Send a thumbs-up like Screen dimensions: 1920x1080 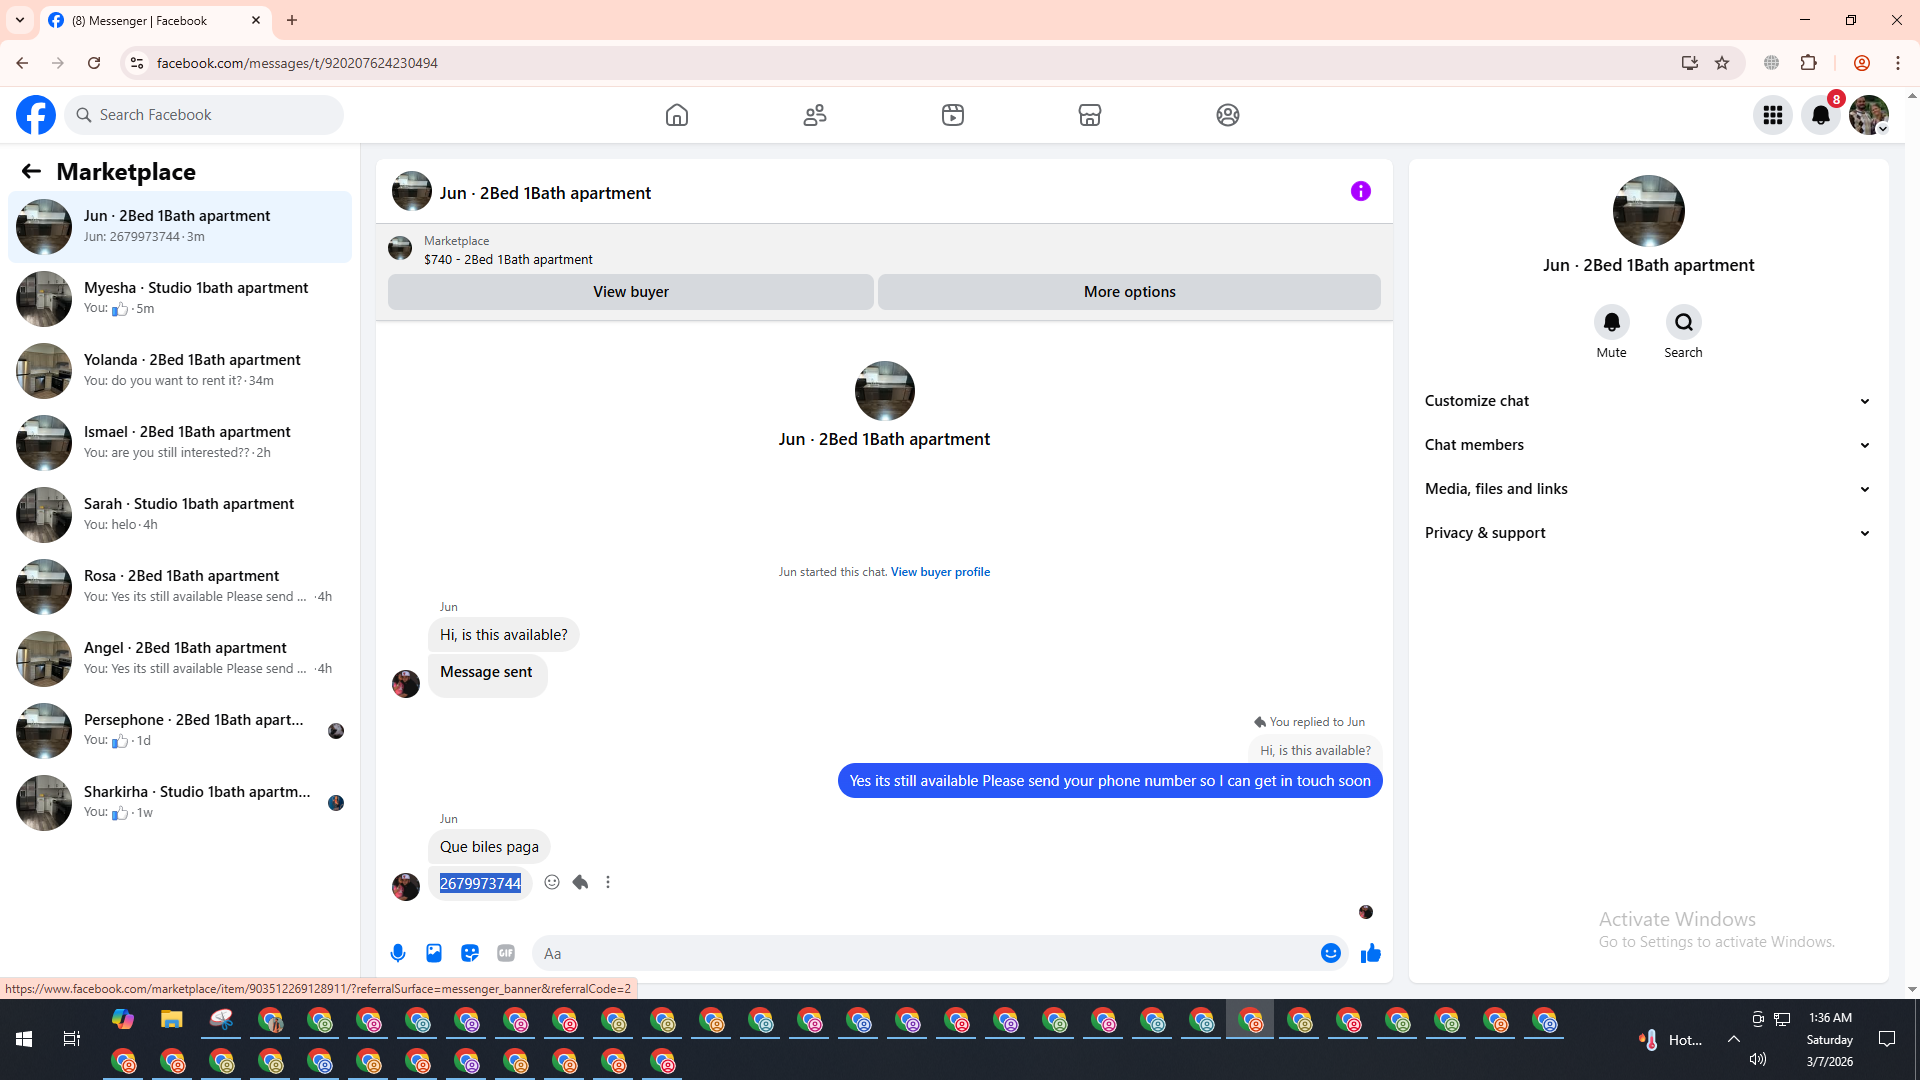(x=1370, y=953)
